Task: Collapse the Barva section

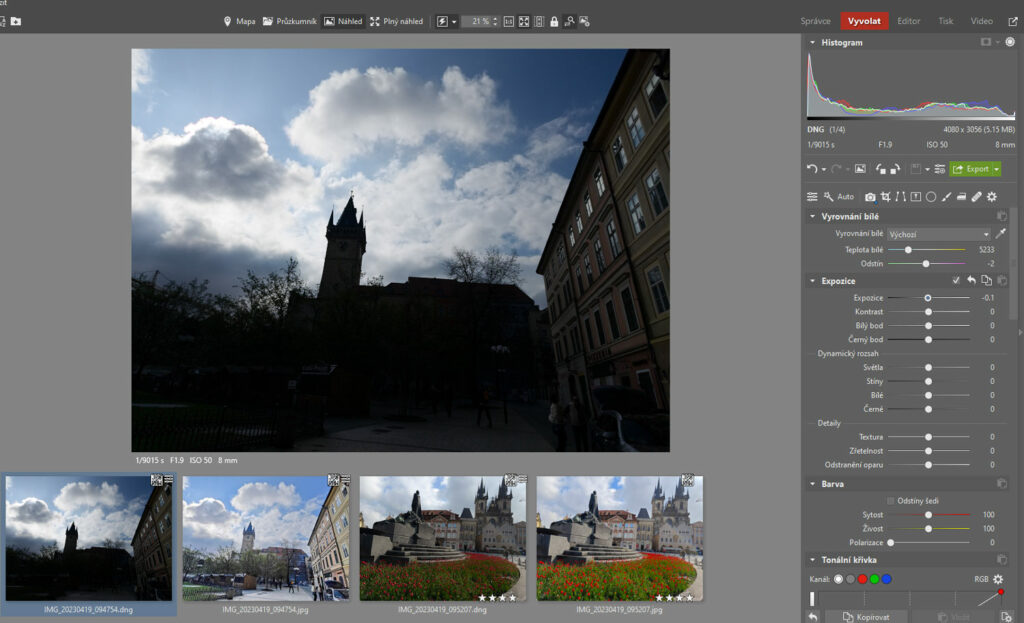Action: [812, 484]
